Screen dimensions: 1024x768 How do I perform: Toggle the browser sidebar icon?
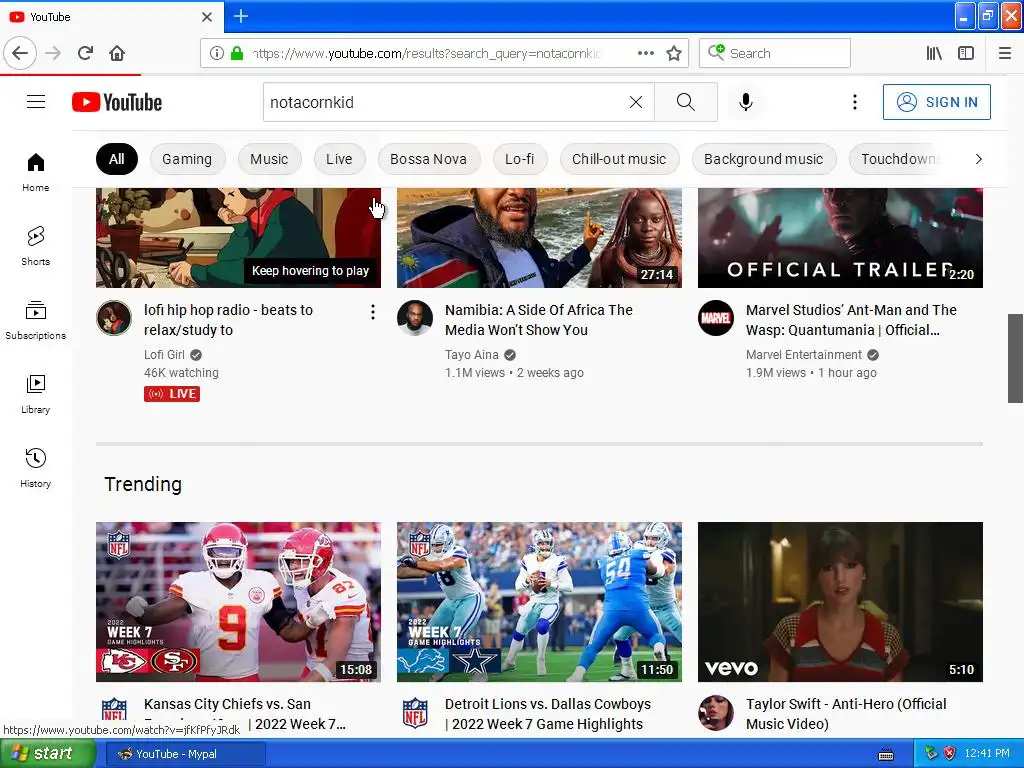(966, 53)
